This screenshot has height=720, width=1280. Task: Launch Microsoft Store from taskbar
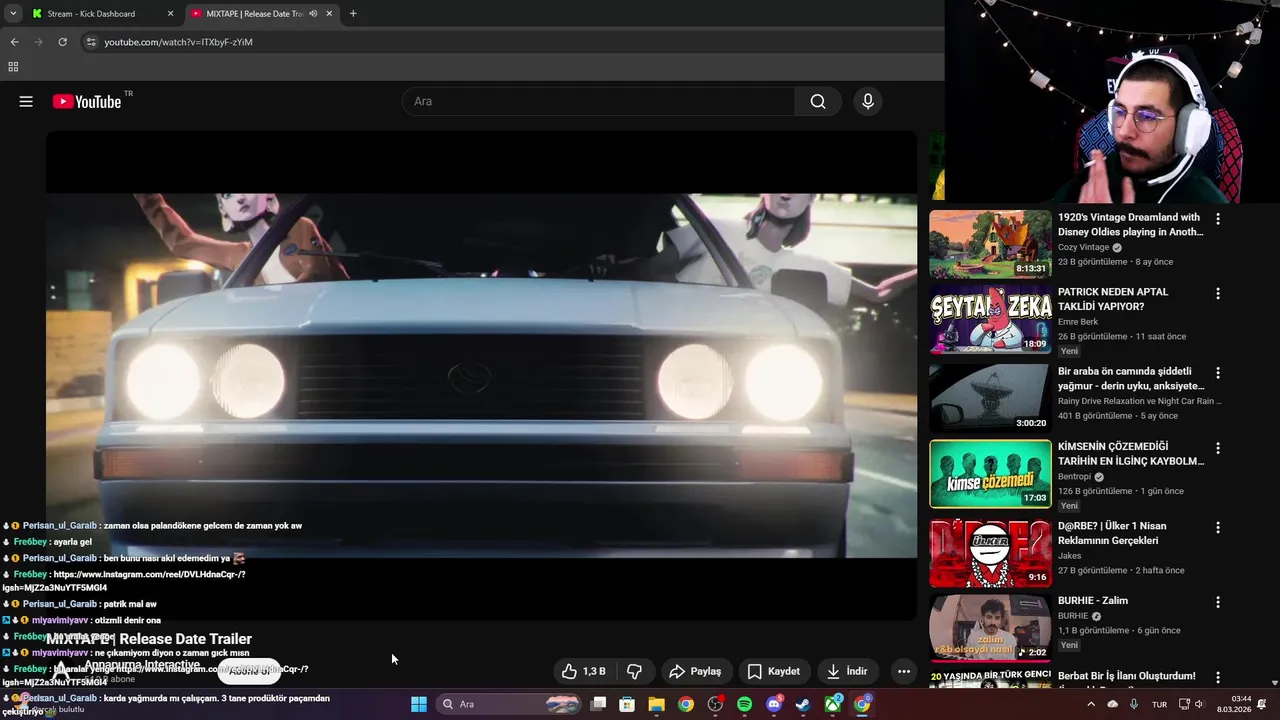627,704
